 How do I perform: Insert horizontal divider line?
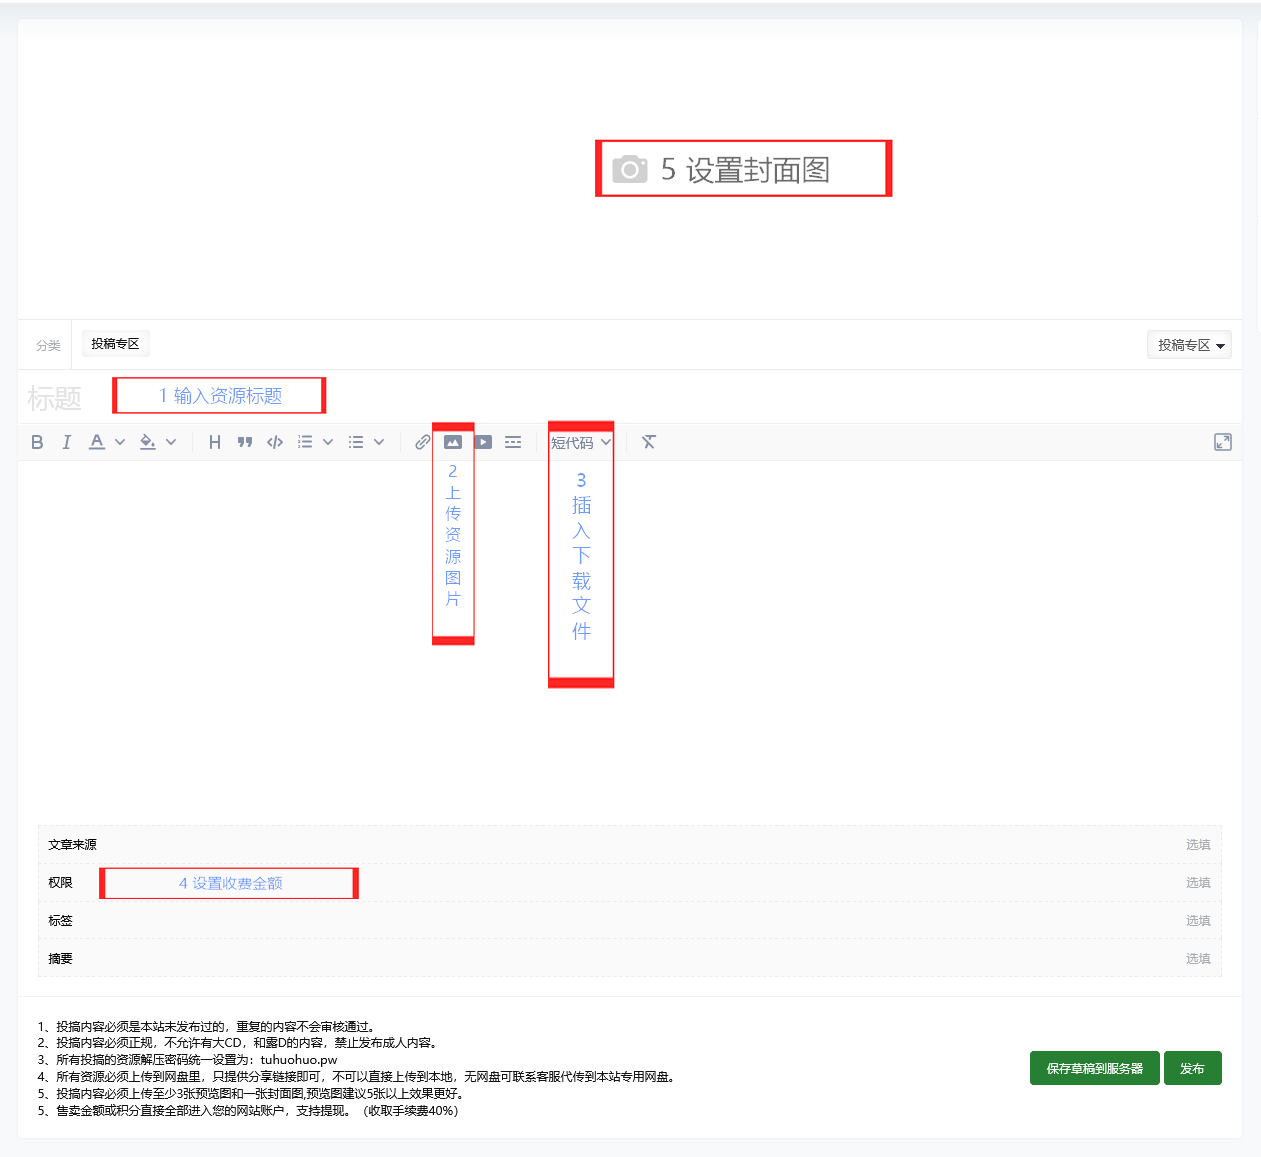(513, 442)
